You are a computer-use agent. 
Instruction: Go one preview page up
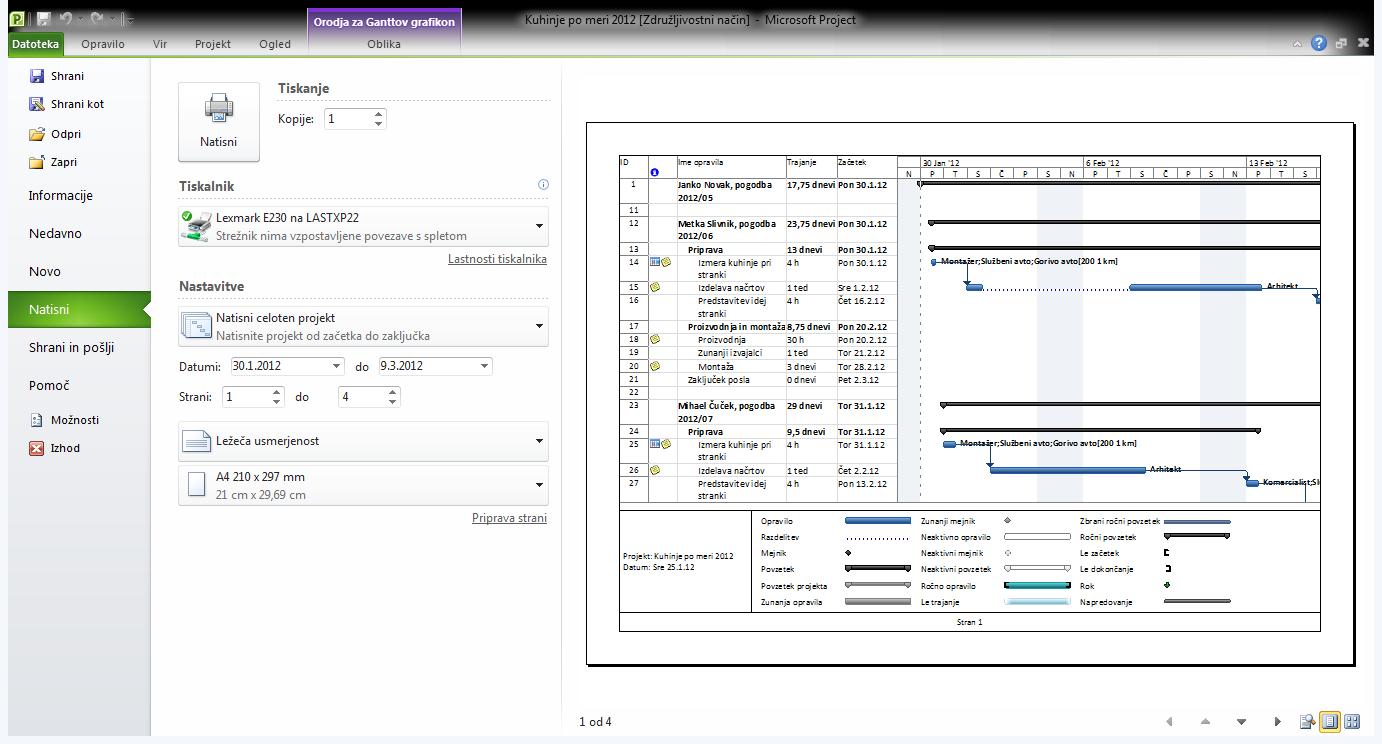(1205, 722)
